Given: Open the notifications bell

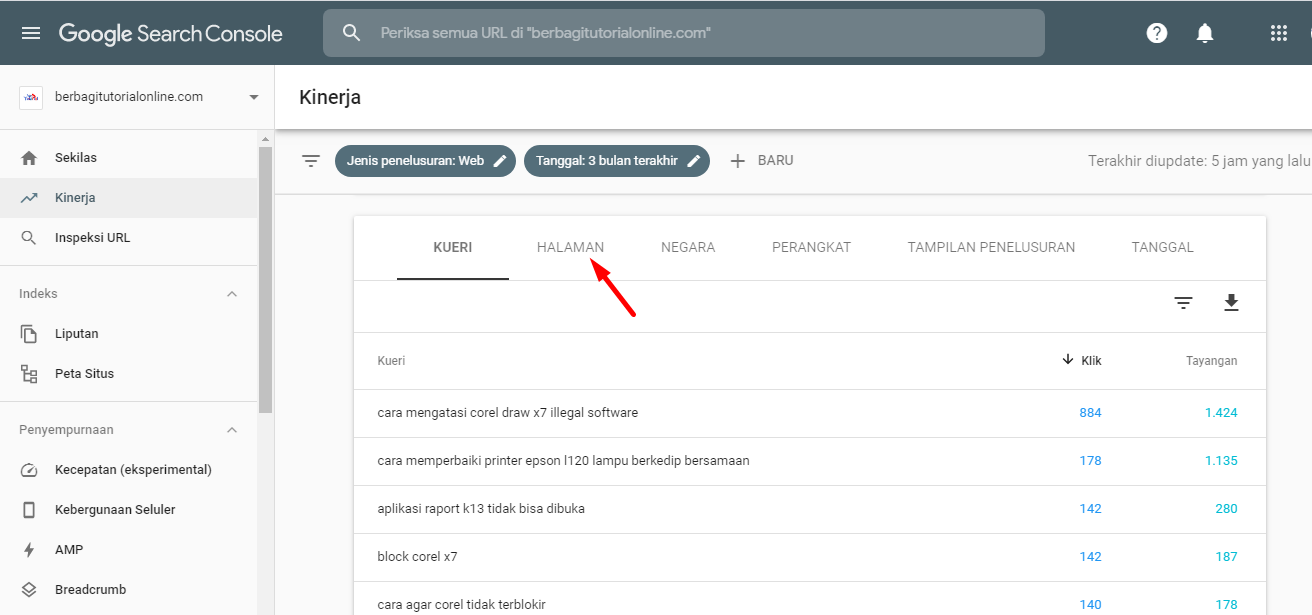Looking at the screenshot, I should 1205,33.
